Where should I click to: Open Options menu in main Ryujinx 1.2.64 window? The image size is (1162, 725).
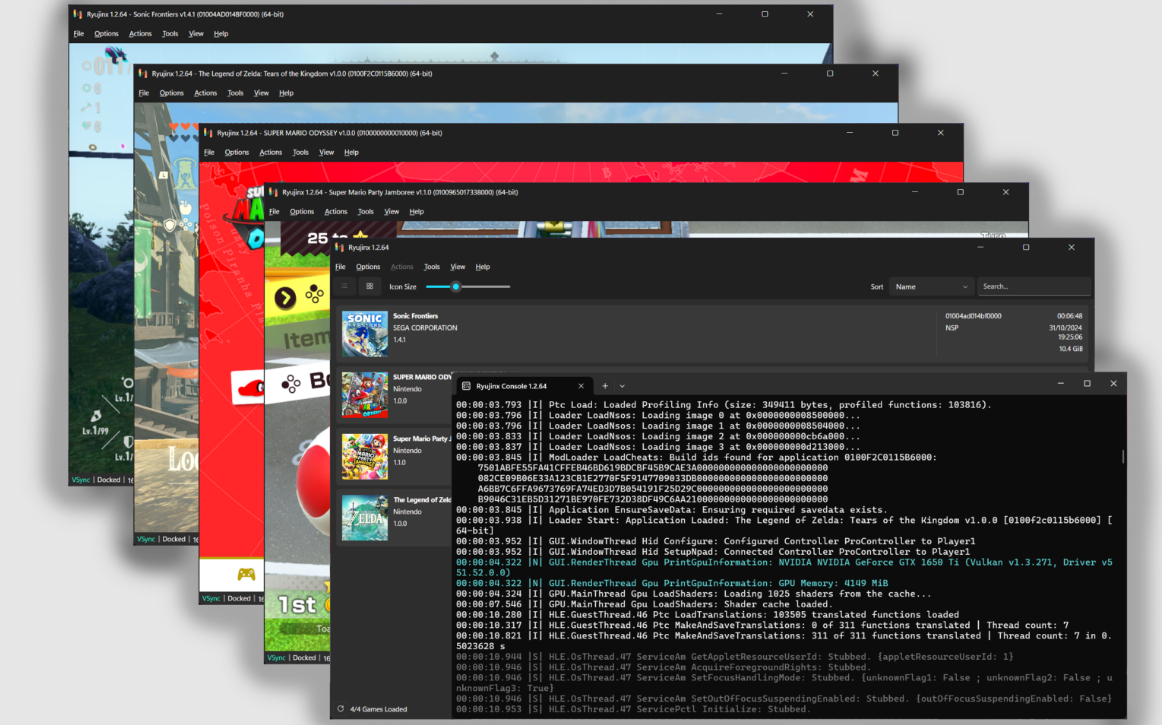tap(368, 267)
